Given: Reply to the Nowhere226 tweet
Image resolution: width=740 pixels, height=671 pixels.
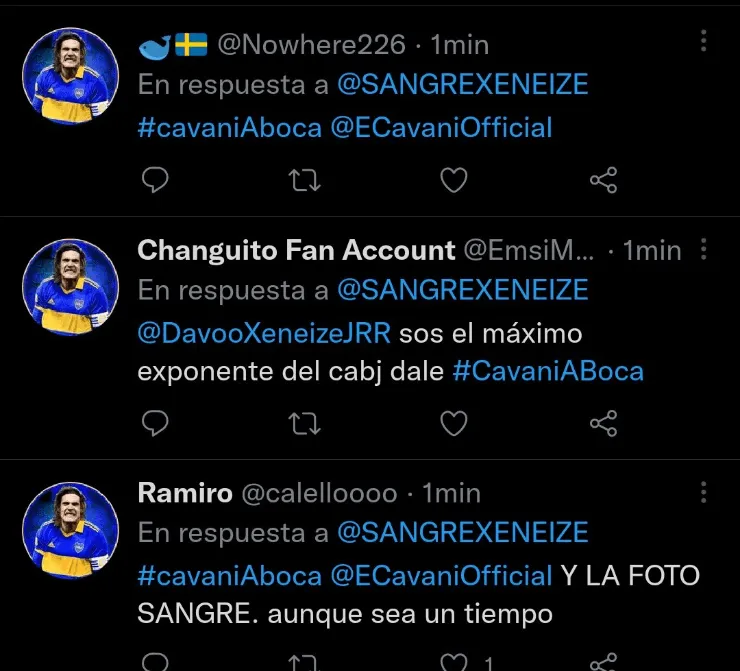Looking at the screenshot, I should point(154,180).
